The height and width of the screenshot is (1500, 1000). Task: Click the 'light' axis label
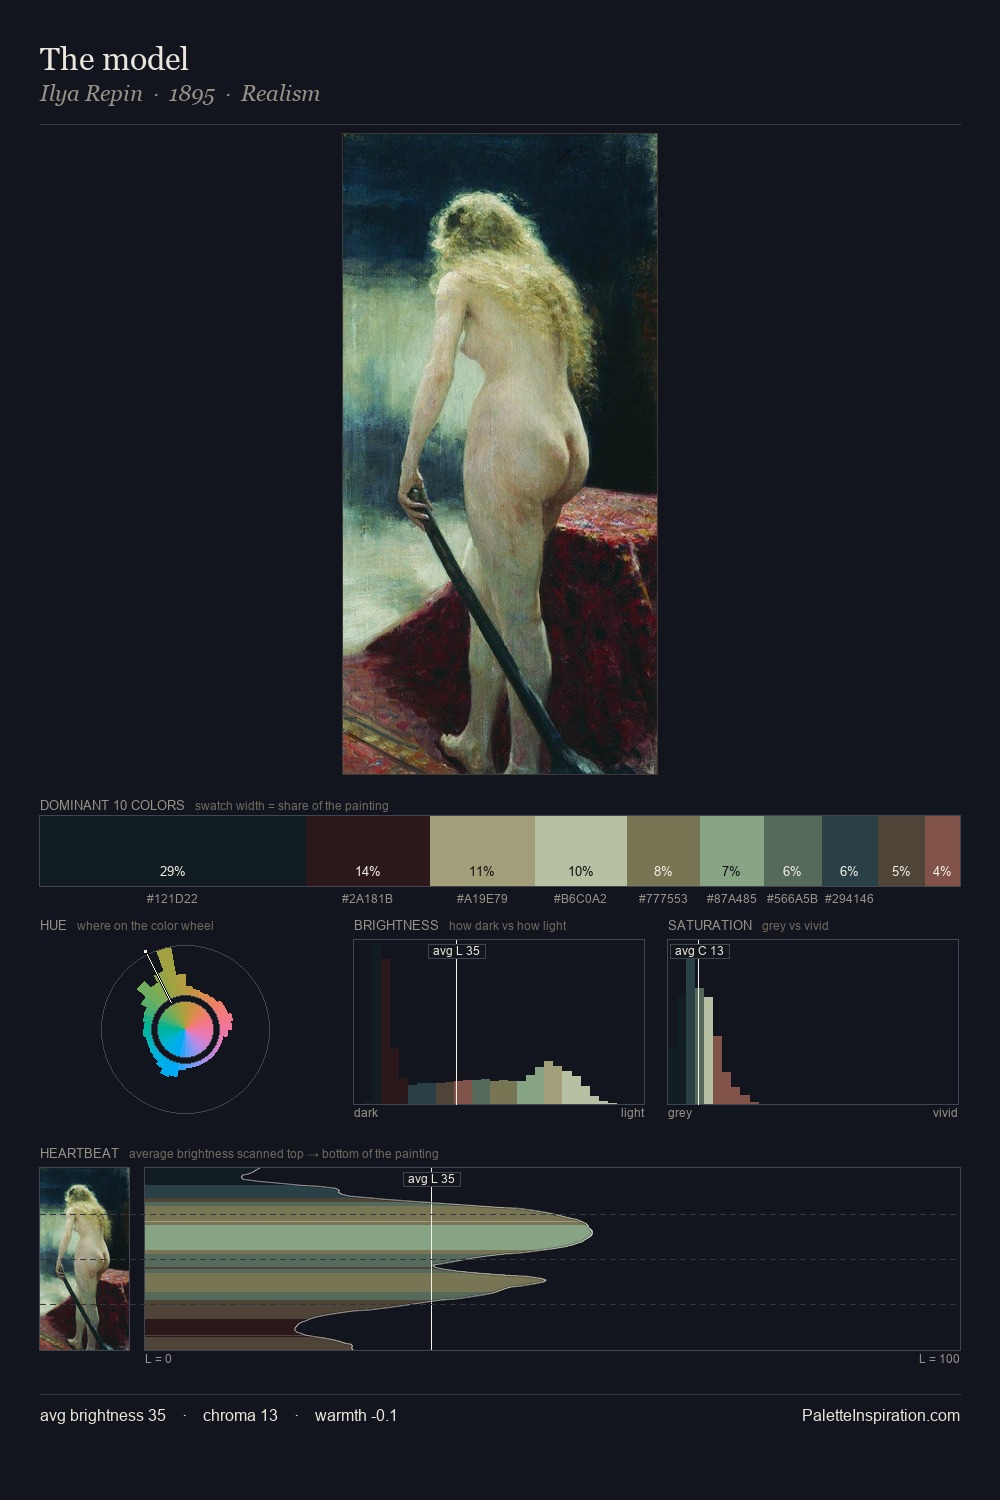pyautogui.click(x=632, y=1113)
